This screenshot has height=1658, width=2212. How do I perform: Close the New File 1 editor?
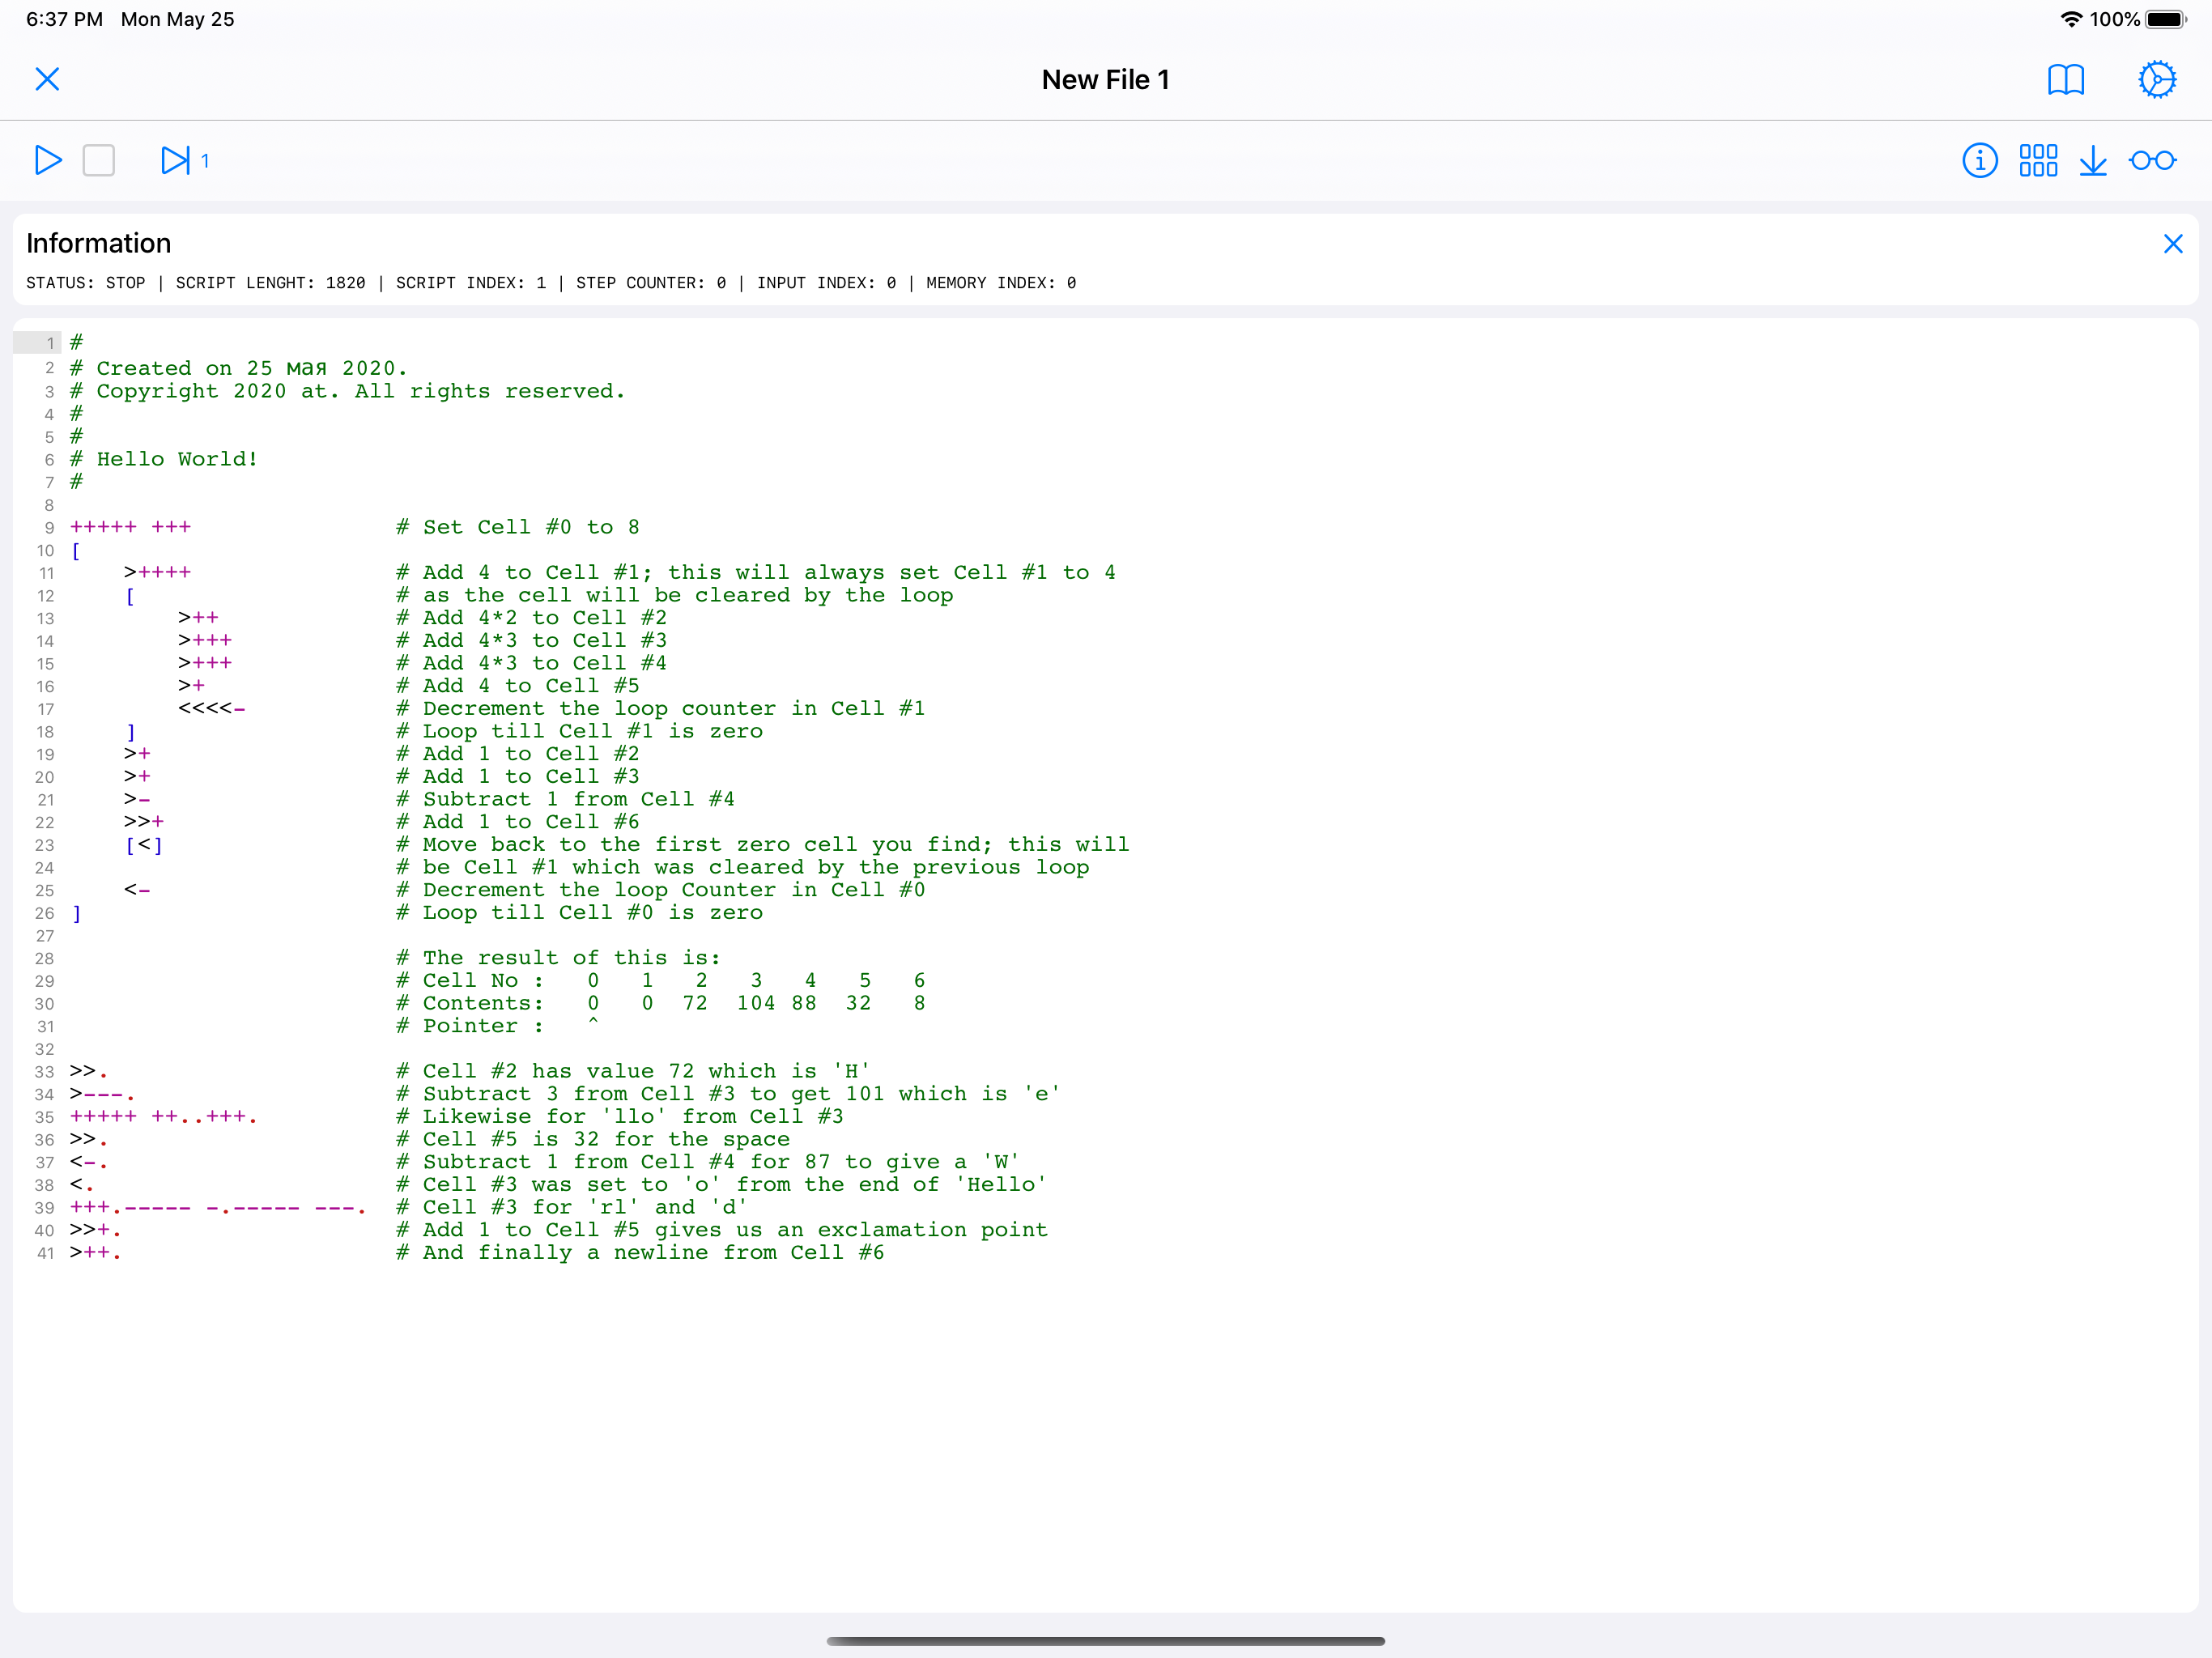[47, 80]
